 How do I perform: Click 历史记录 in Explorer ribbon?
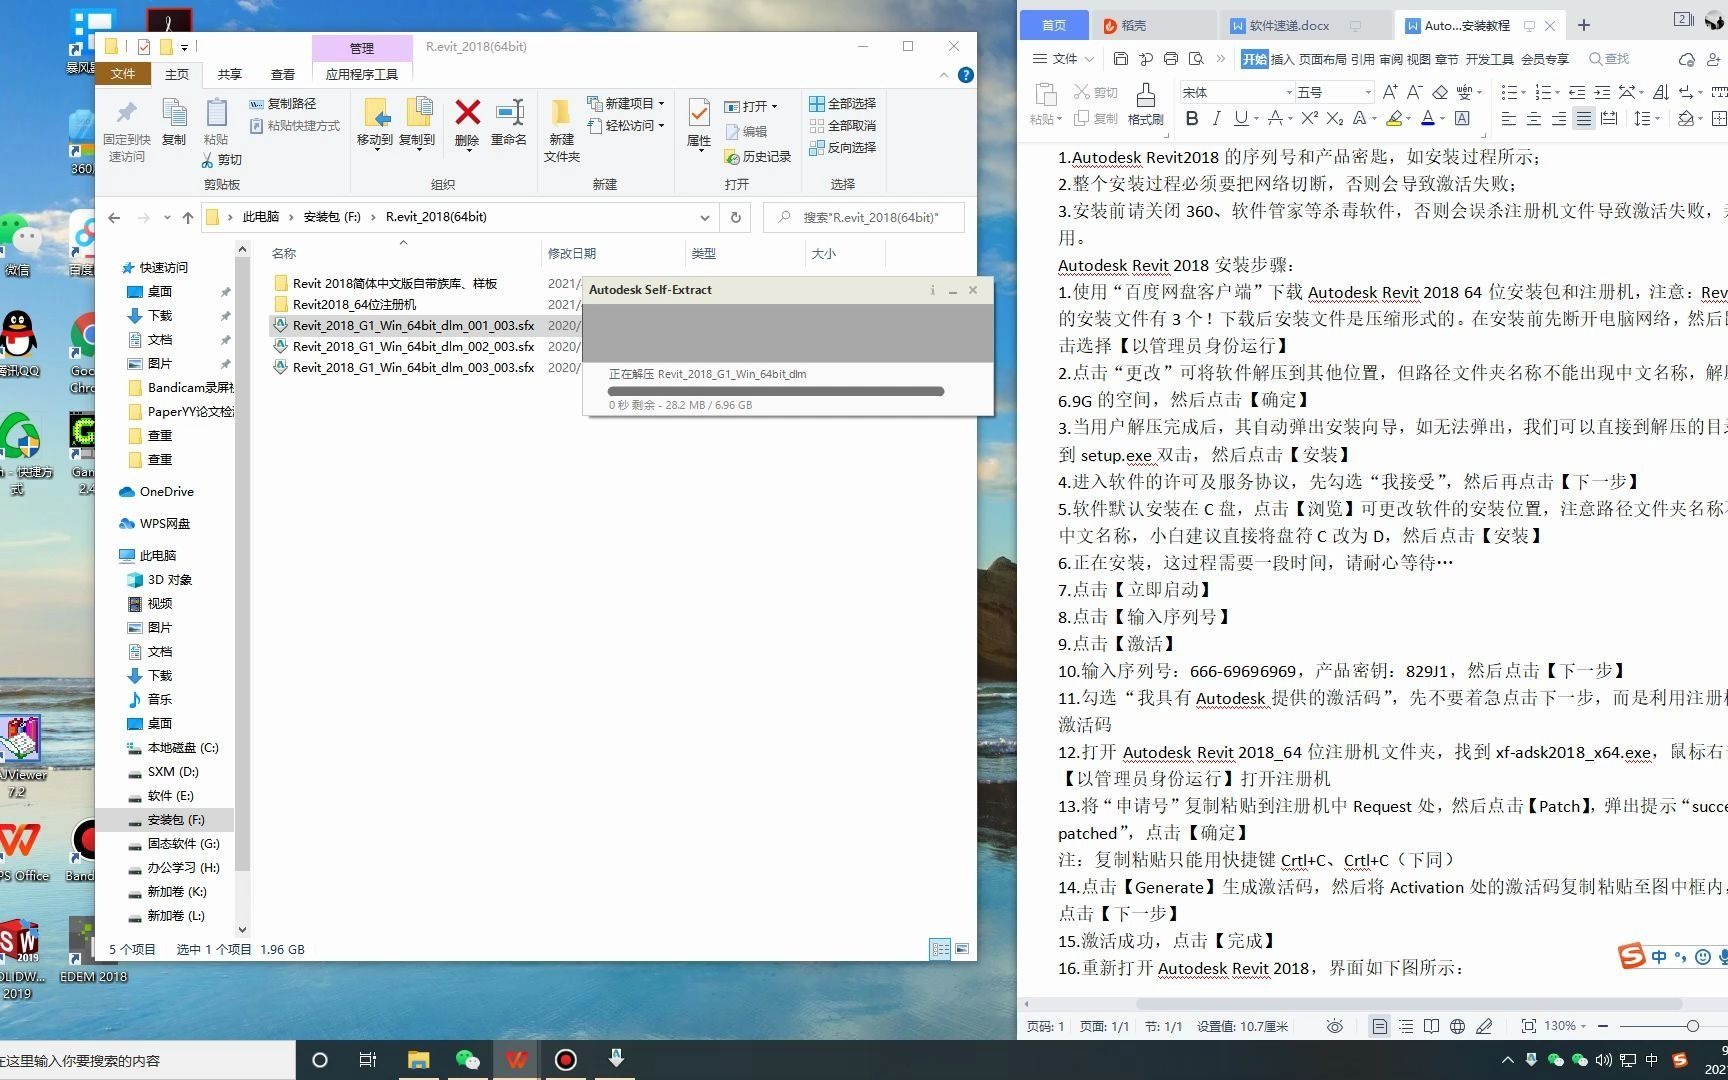pos(757,156)
